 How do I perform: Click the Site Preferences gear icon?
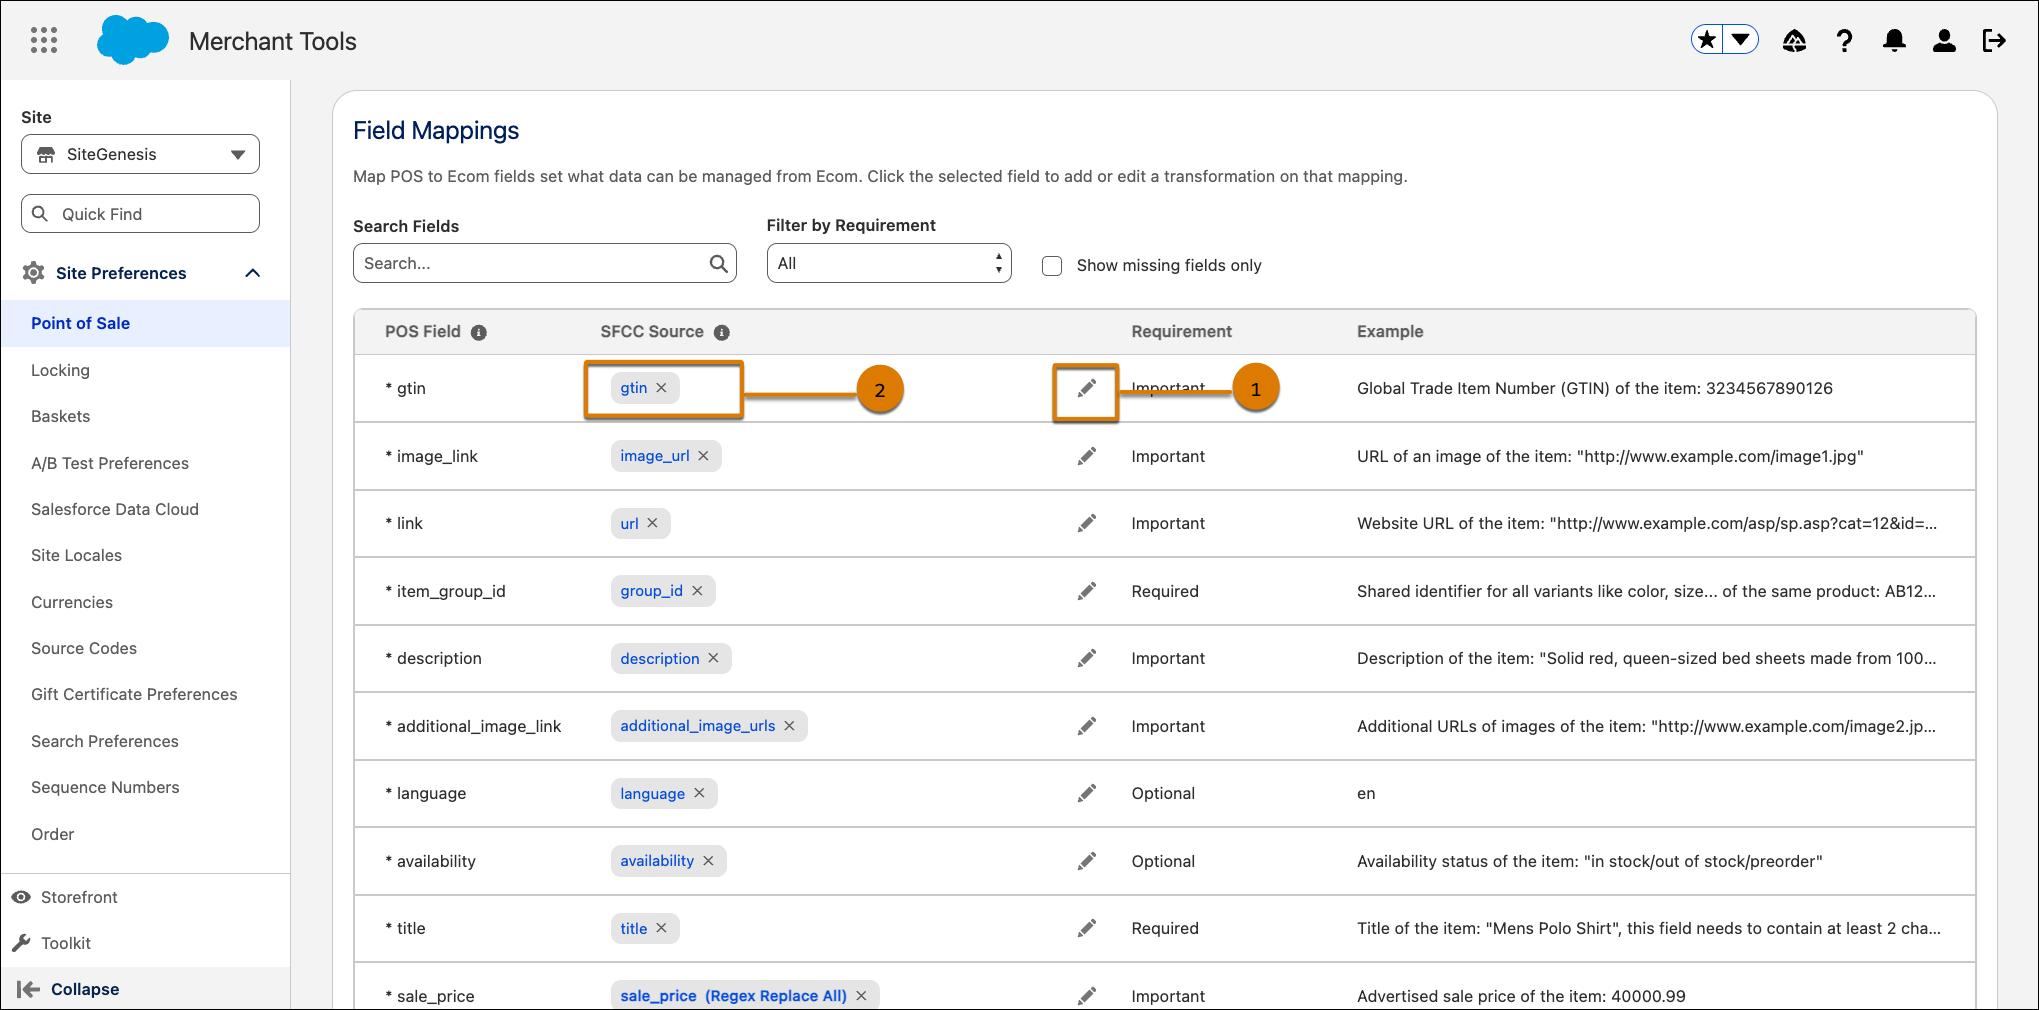[x=33, y=273]
